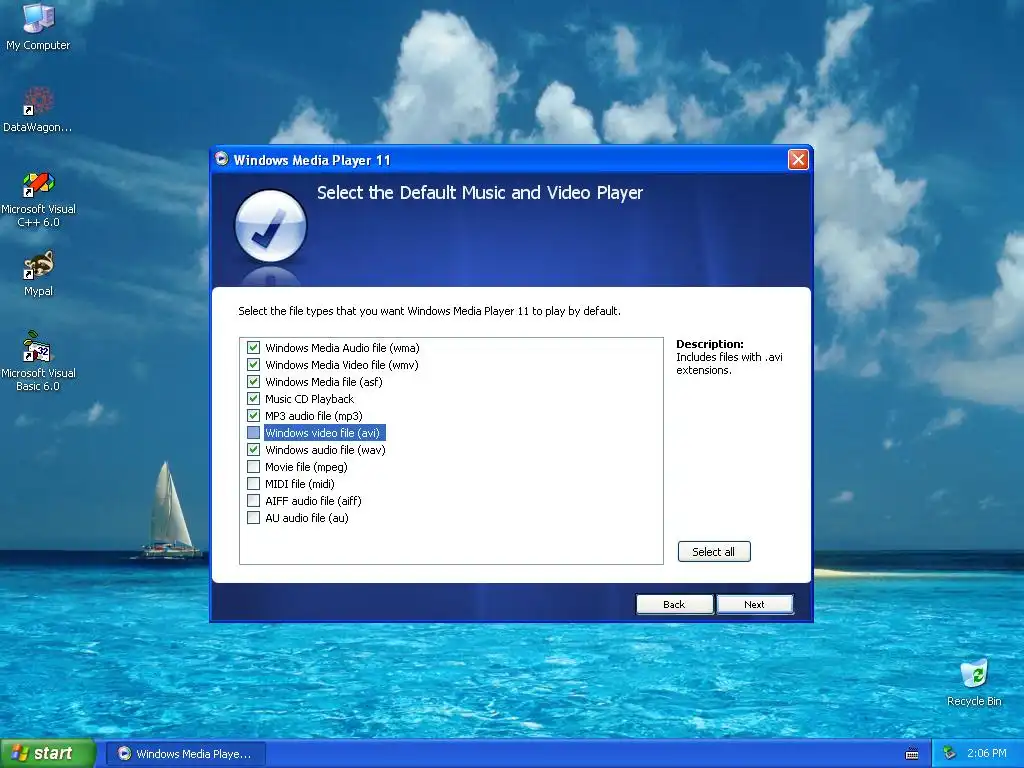The height and width of the screenshot is (768, 1024).
Task: Select the Mypal browser desktop icon
Action: (x=38, y=274)
